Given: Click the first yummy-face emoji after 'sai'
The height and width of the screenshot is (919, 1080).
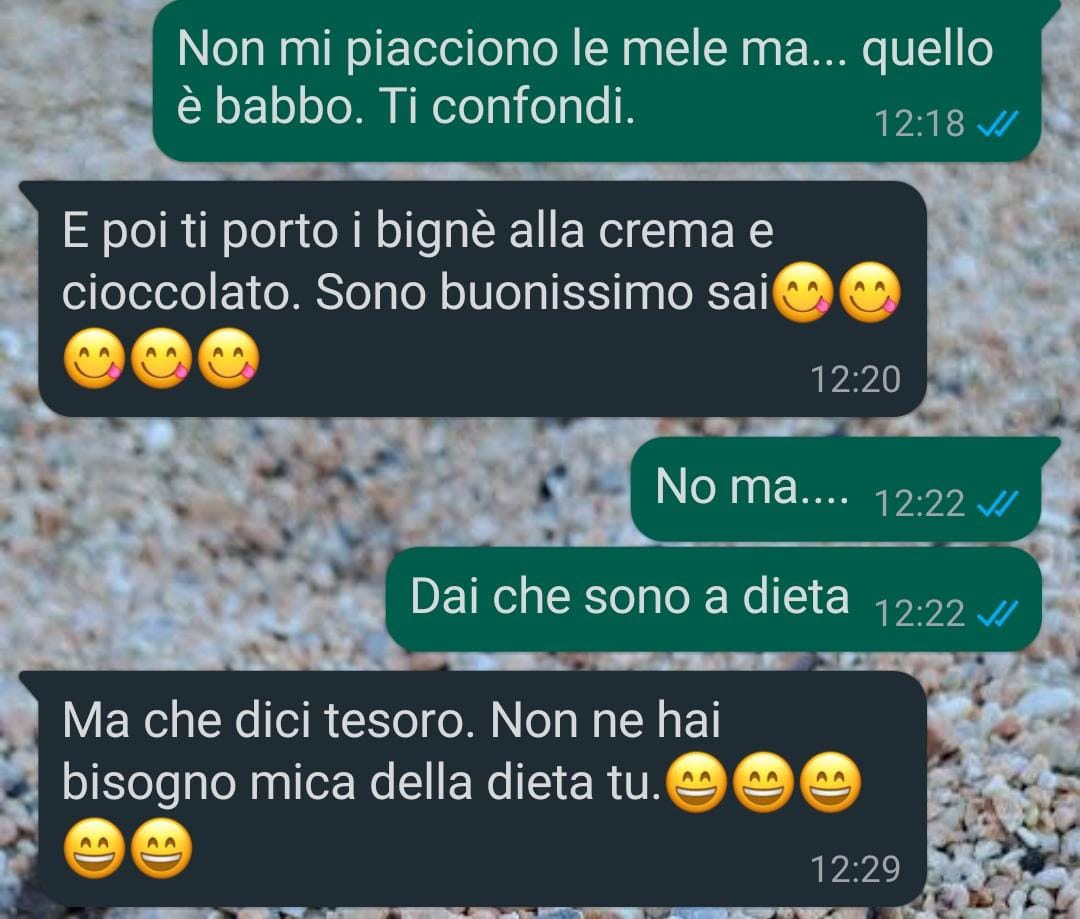Looking at the screenshot, I should click(803, 293).
